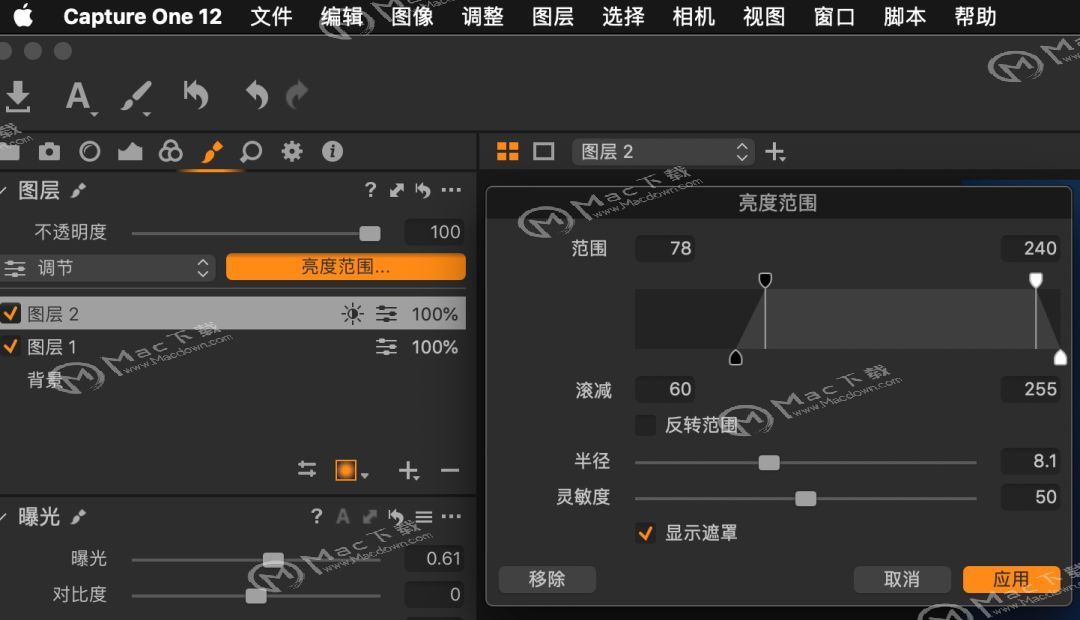Click the 曝光 panel auto adjust A icon
This screenshot has width=1080, height=620.
(343, 516)
